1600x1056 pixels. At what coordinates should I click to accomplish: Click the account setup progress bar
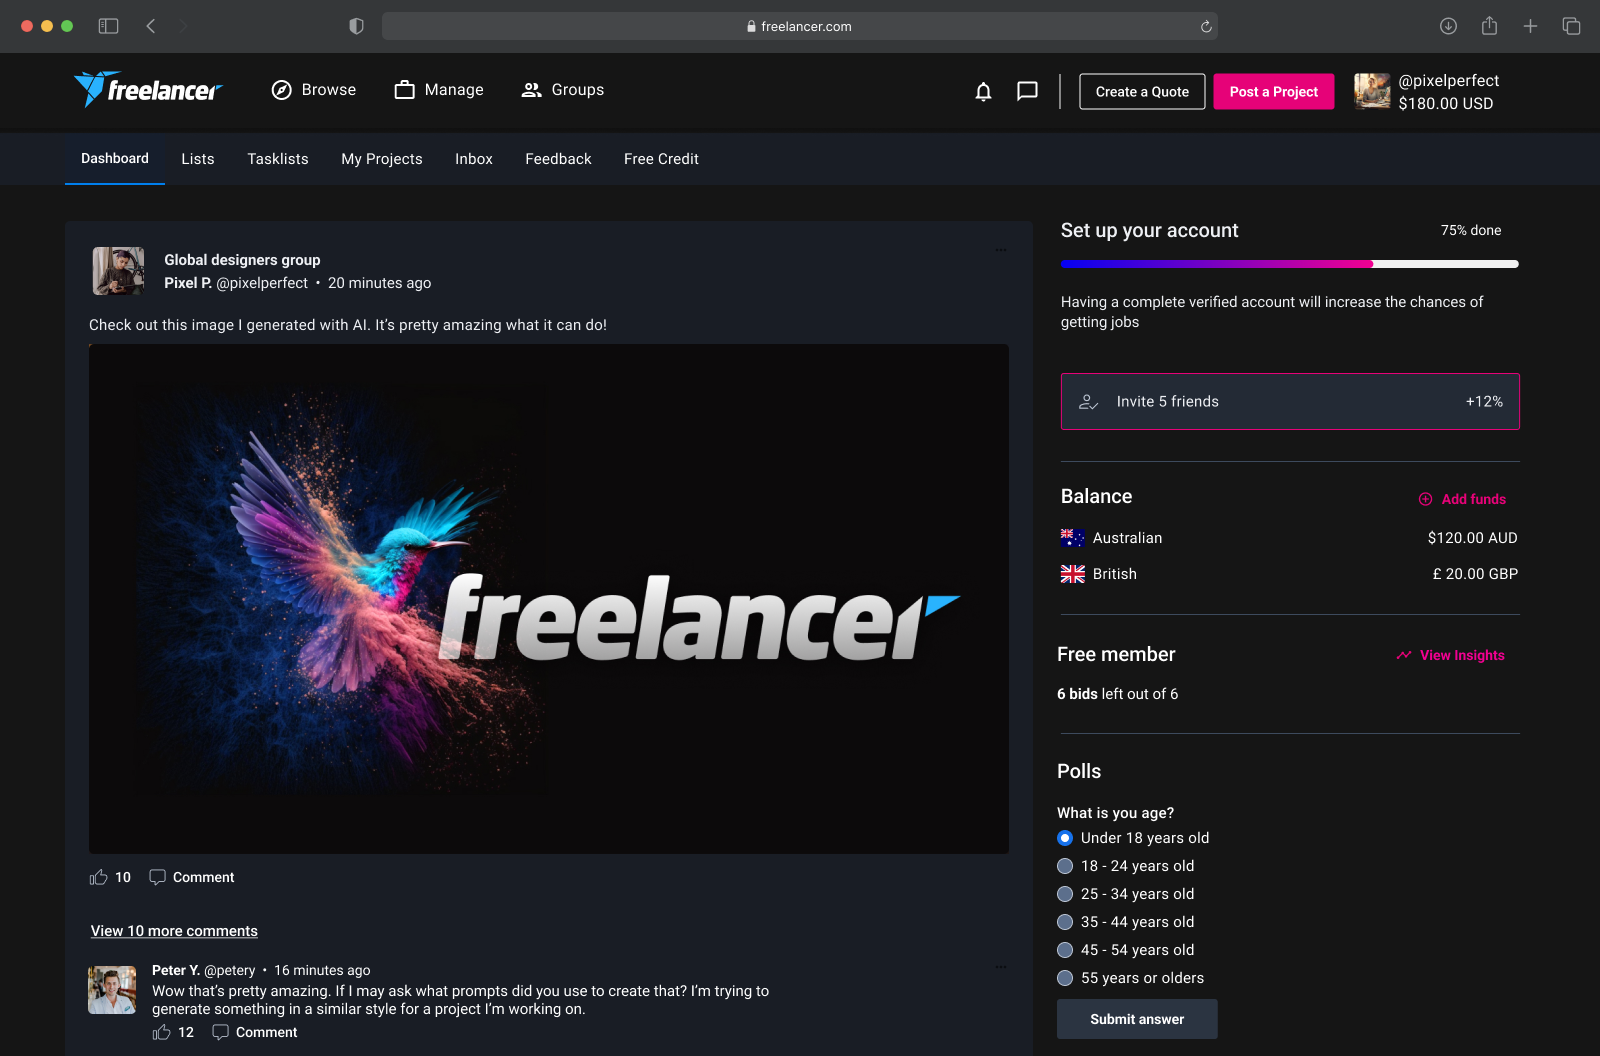coord(1290,264)
